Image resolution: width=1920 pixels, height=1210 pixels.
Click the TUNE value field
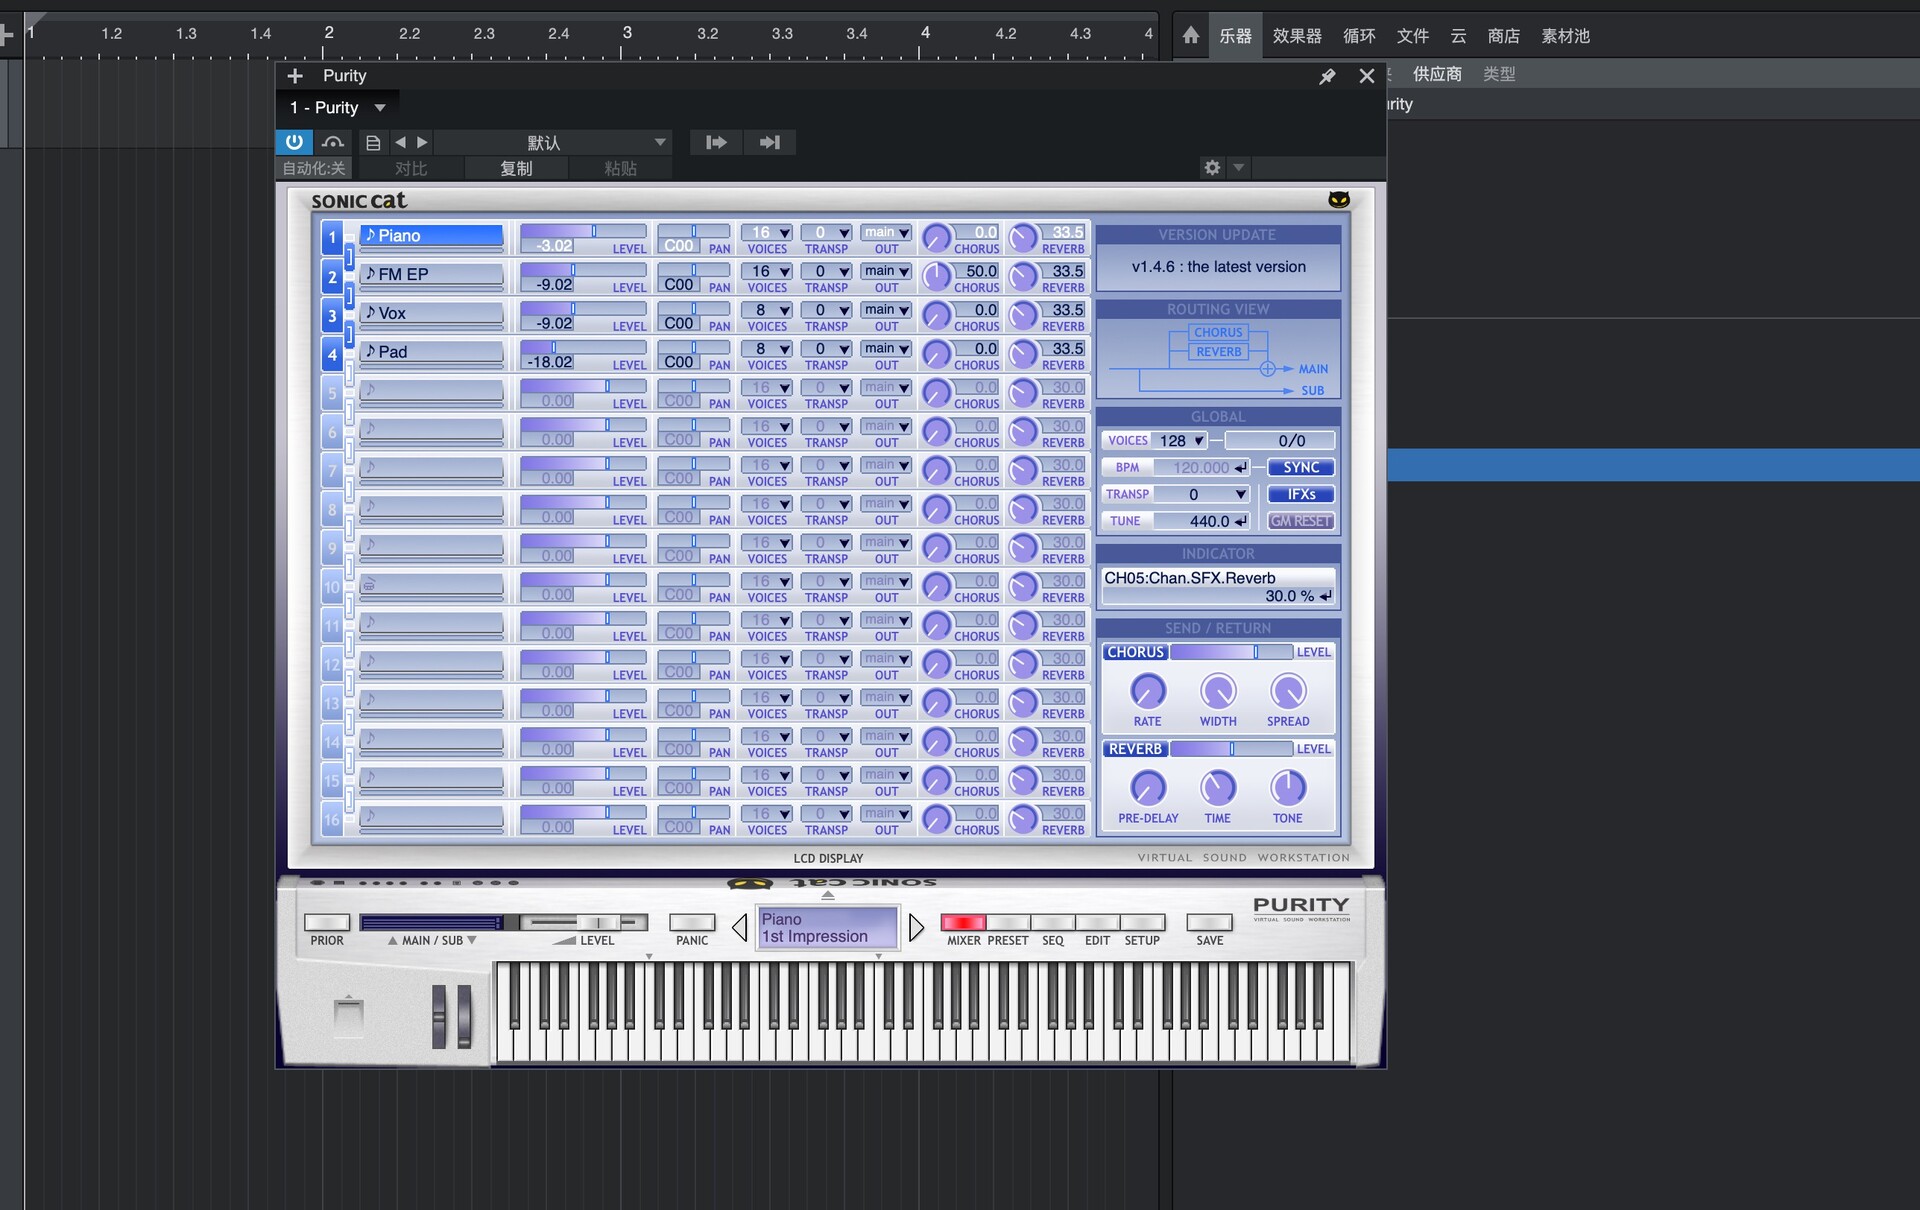(1201, 521)
